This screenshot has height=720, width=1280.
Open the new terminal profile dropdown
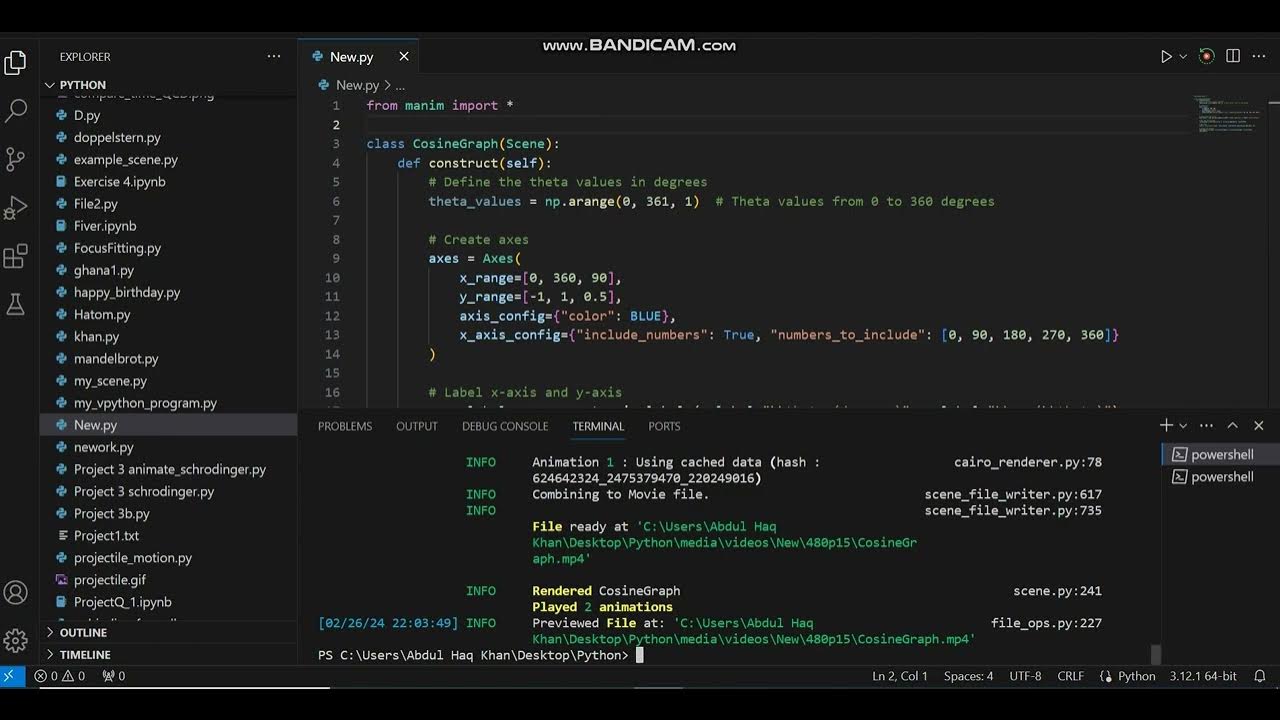1183,426
